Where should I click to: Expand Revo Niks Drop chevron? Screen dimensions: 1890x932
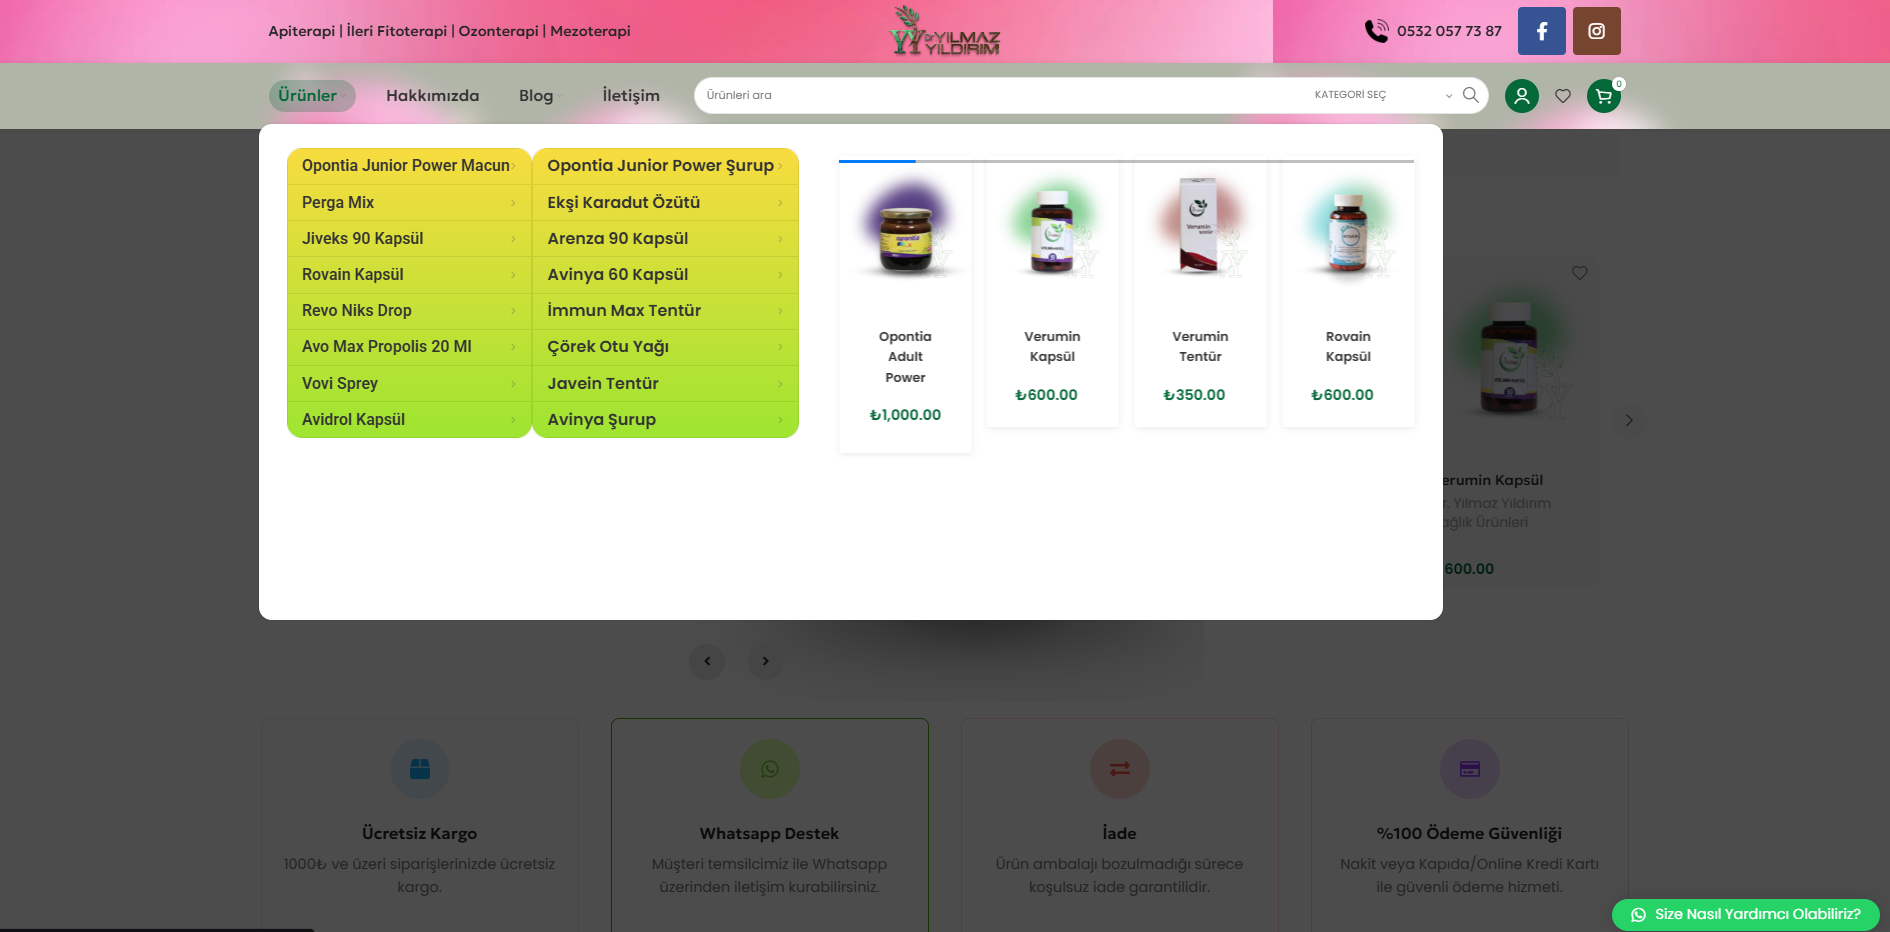tap(514, 310)
